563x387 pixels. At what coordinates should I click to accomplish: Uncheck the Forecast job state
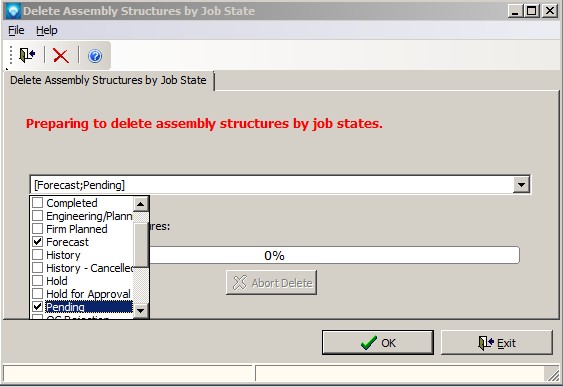point(38,242)
